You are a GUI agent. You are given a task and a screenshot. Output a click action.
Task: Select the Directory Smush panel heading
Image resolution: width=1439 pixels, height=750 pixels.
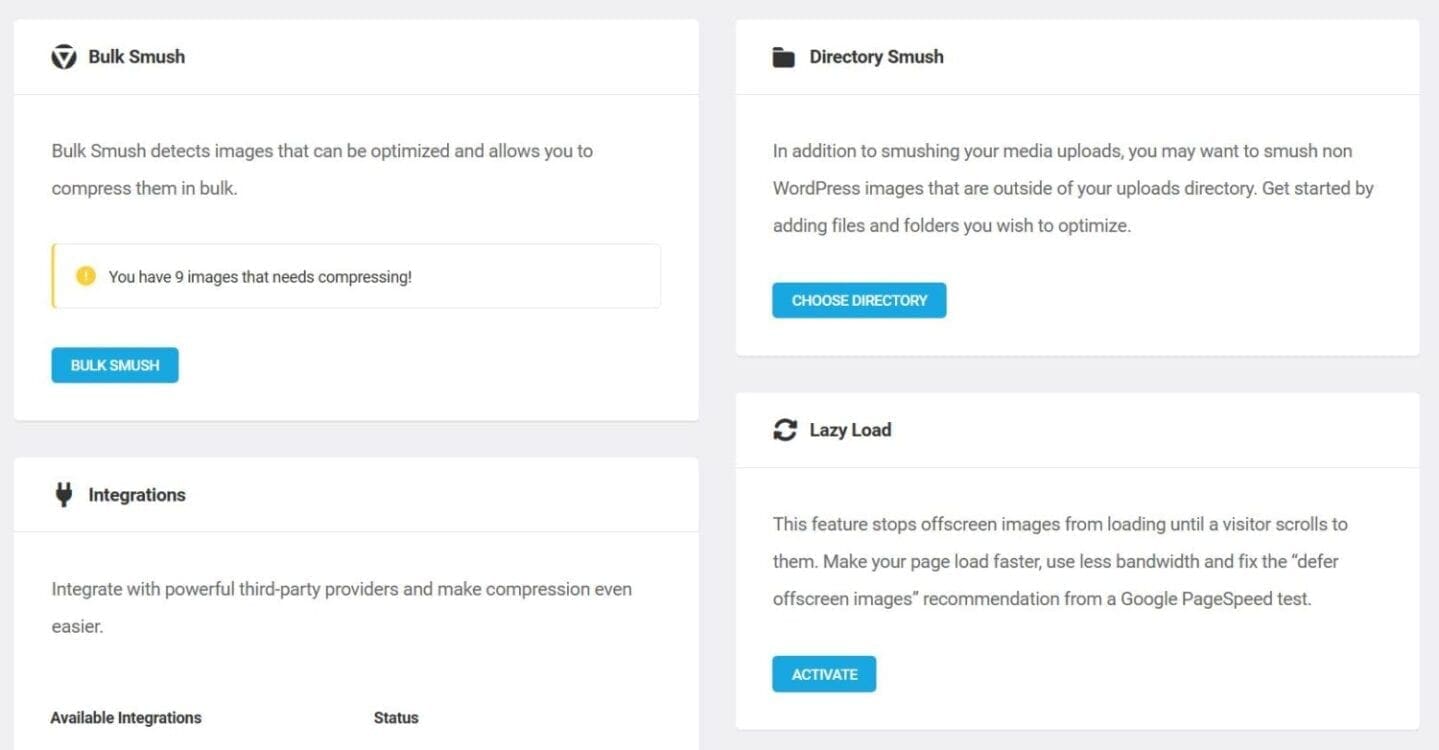click(876, 57)
